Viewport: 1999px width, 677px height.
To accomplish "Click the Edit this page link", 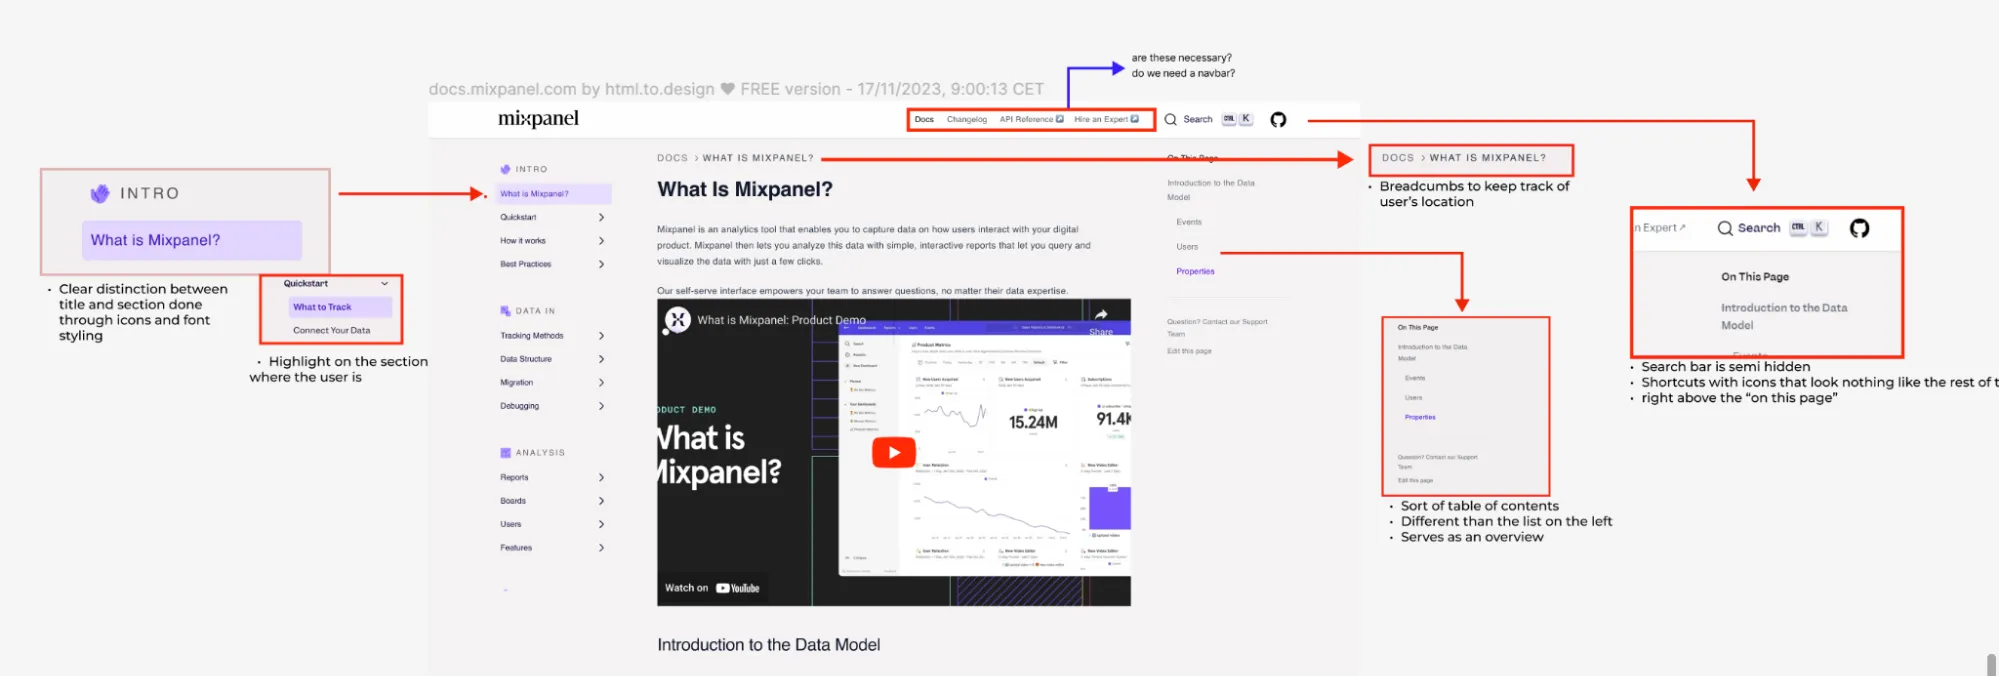I will 1189,351.
